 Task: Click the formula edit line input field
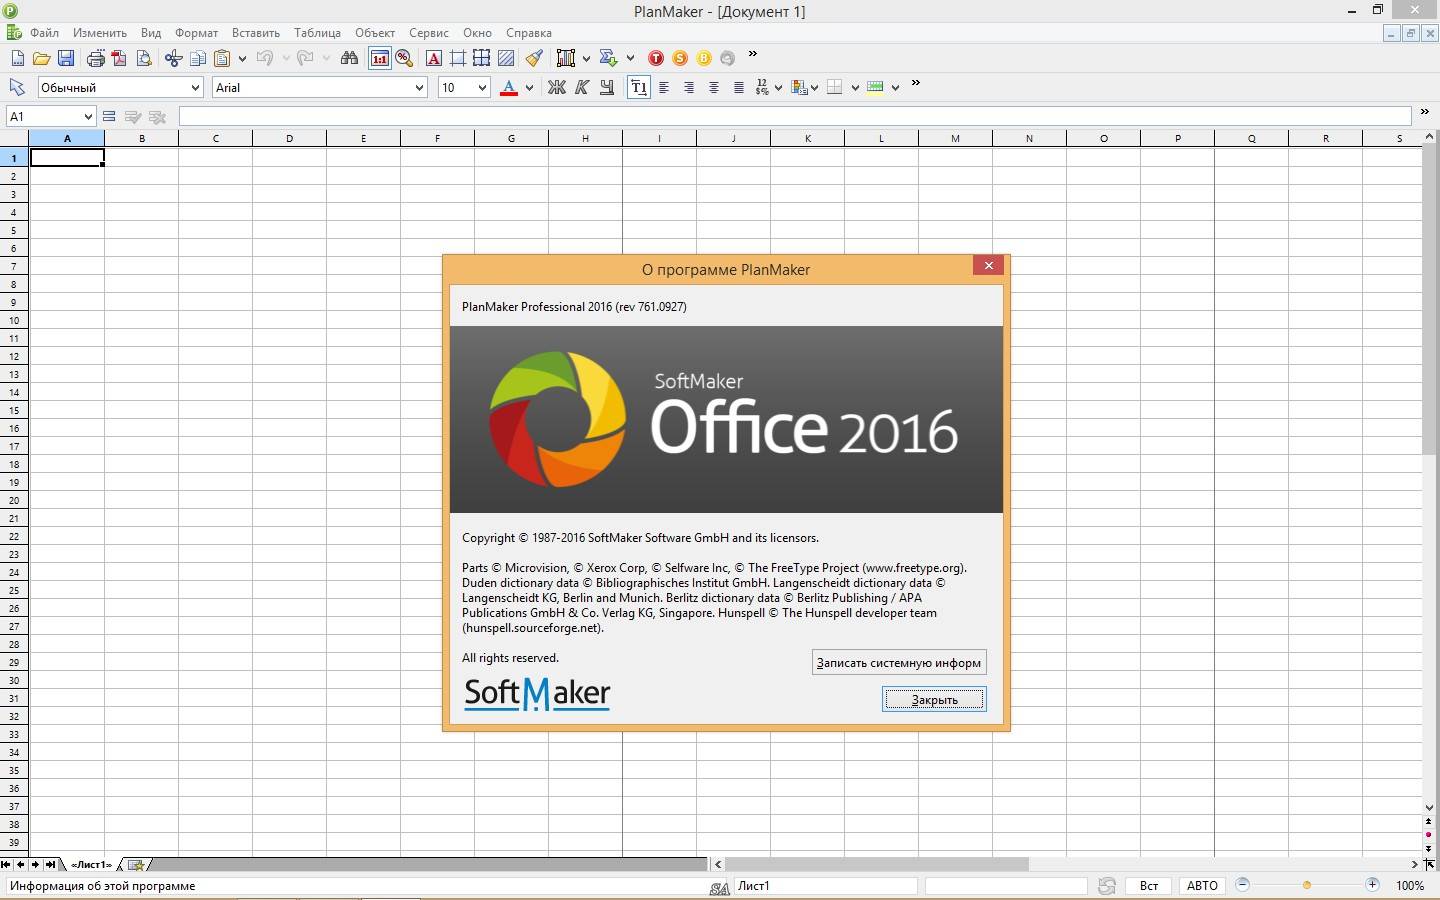point(795,116)
